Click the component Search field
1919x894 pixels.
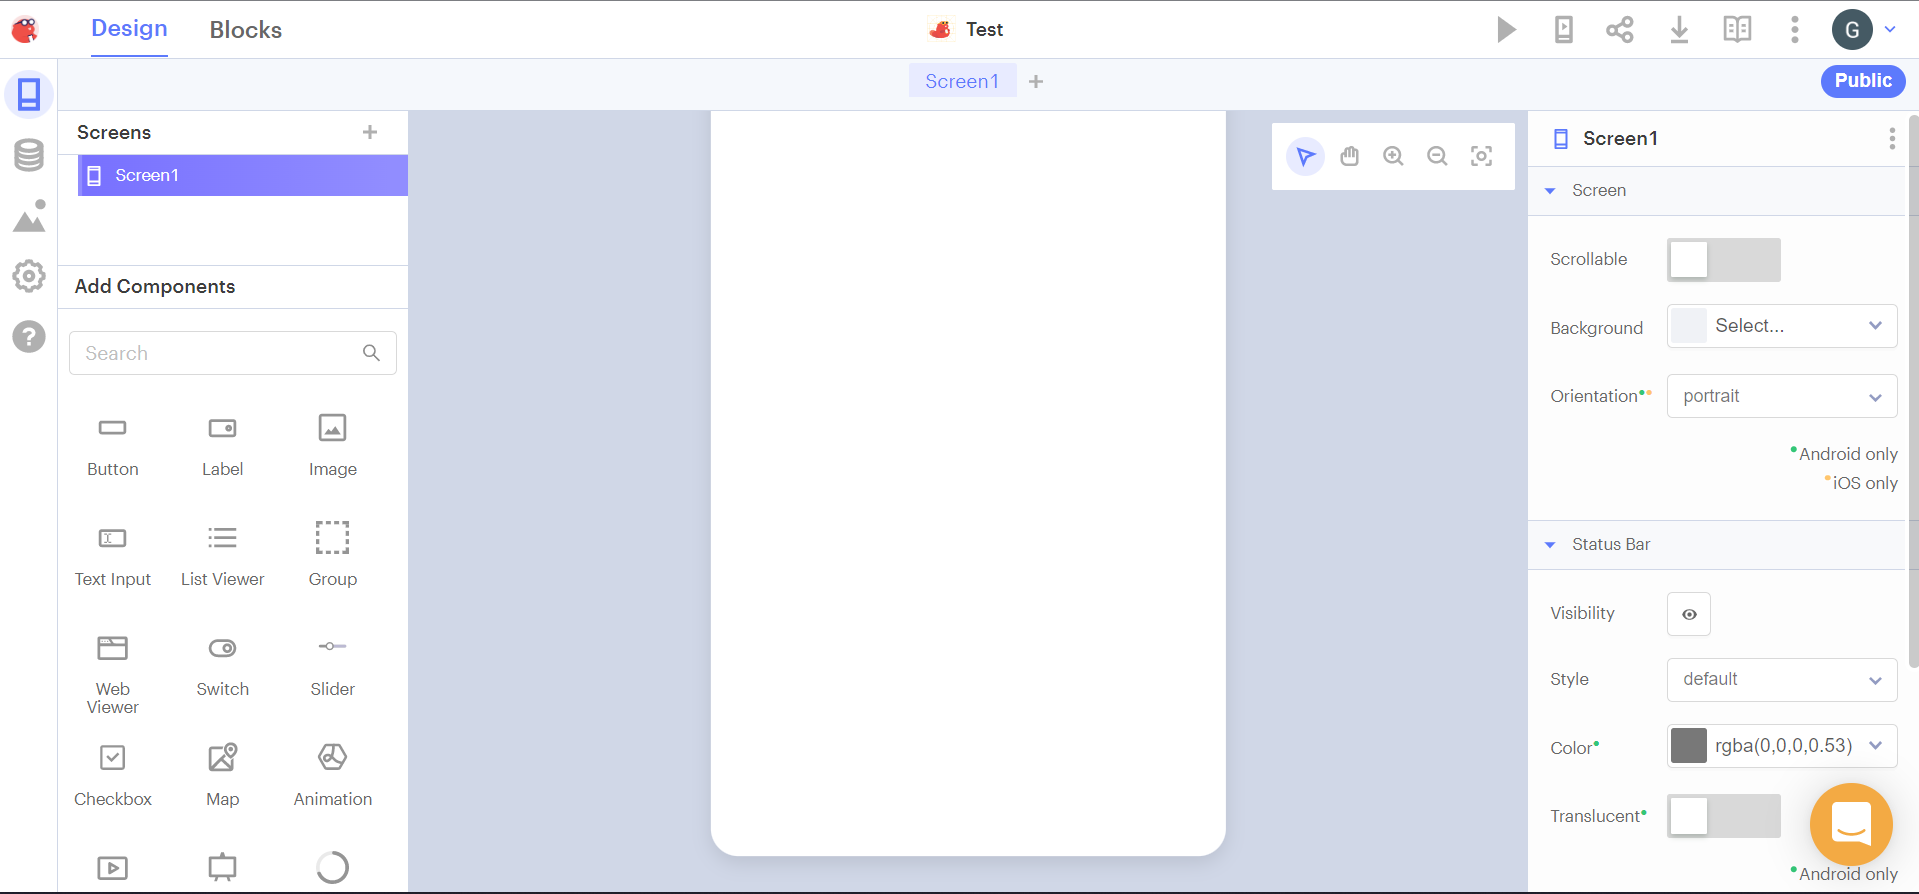[x=233, y=353]
